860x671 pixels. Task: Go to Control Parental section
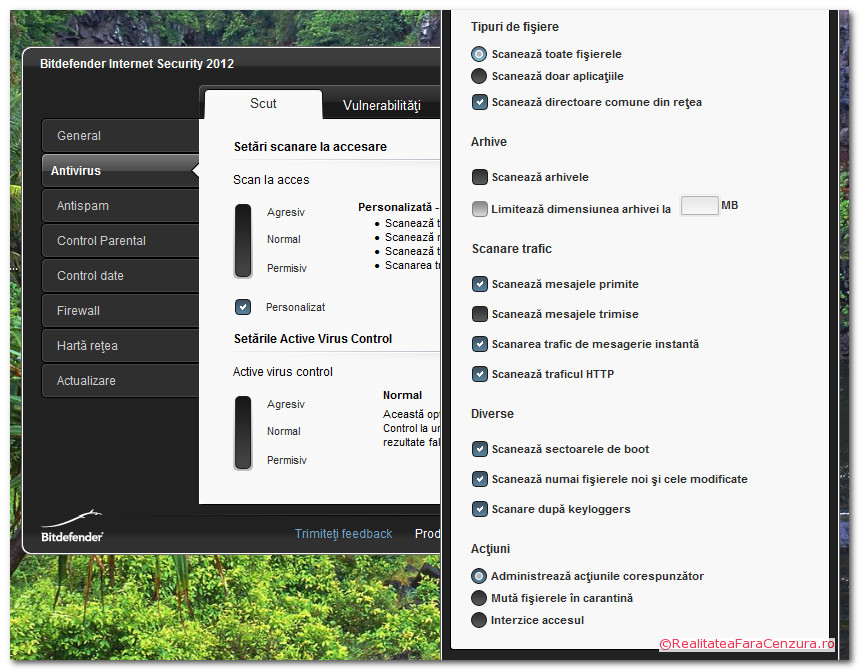coord(120,240)
